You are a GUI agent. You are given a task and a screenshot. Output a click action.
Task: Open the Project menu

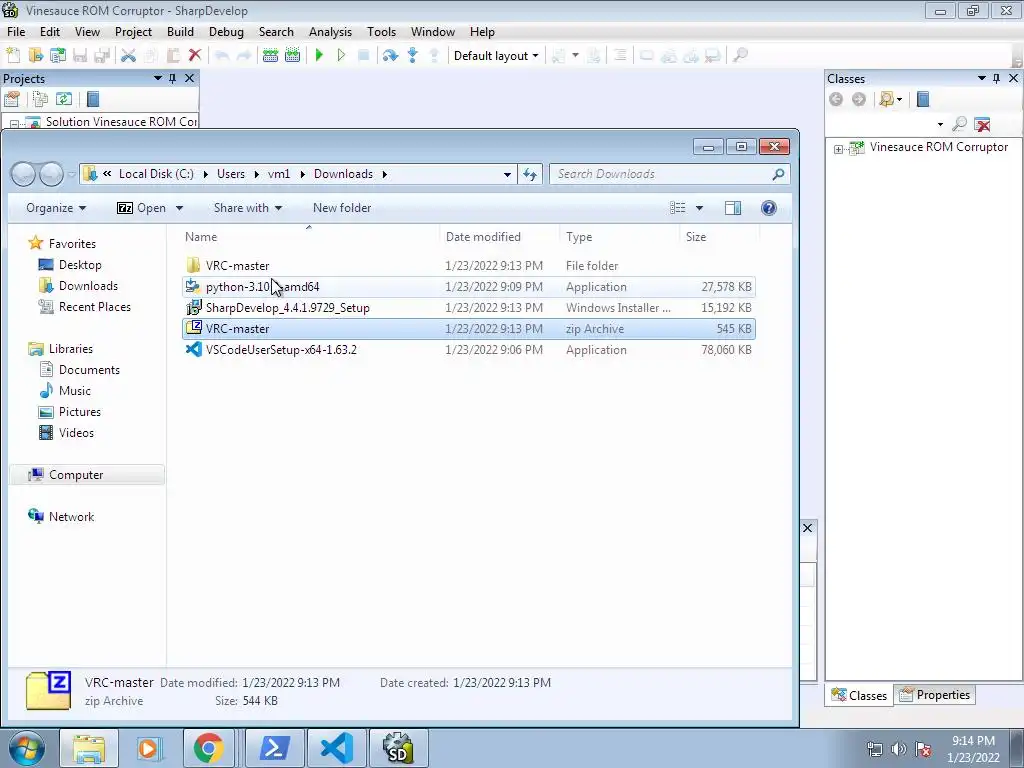click(x=133, y=32)
